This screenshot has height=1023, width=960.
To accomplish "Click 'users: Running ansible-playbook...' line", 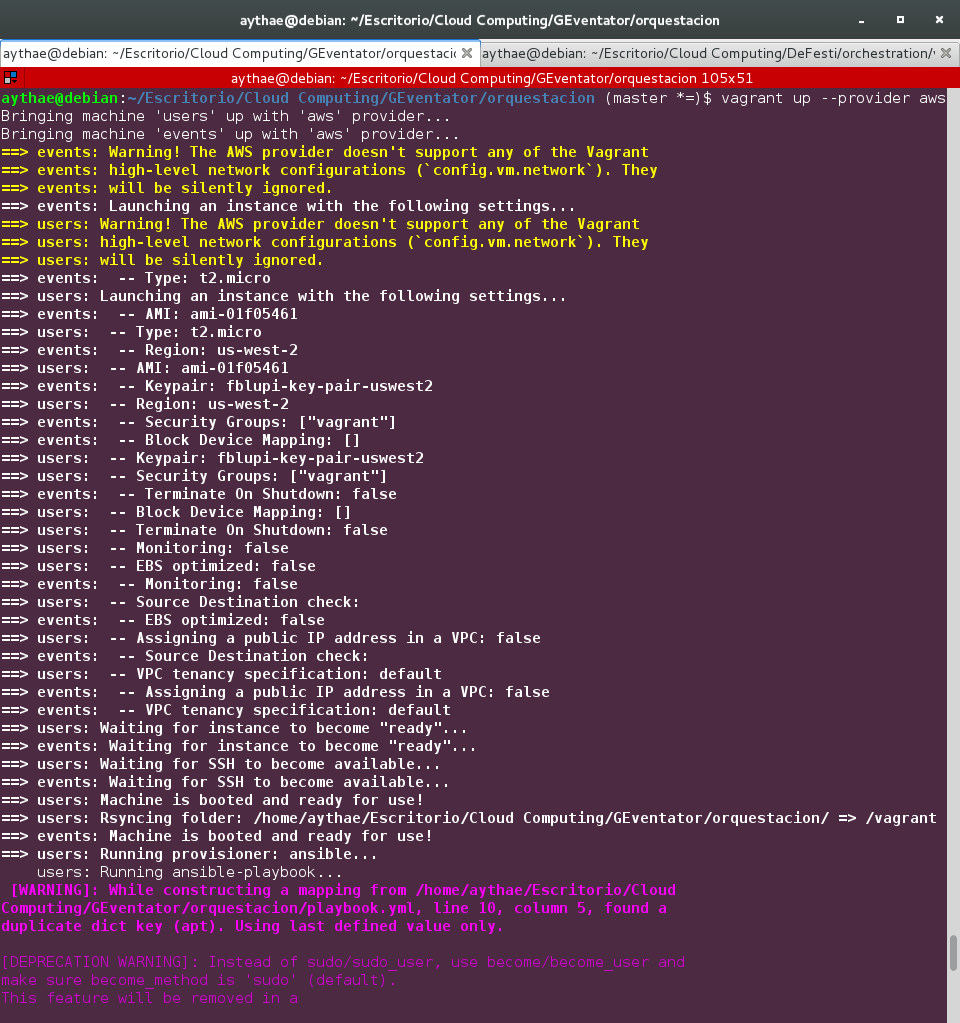I will pos(189,872).
